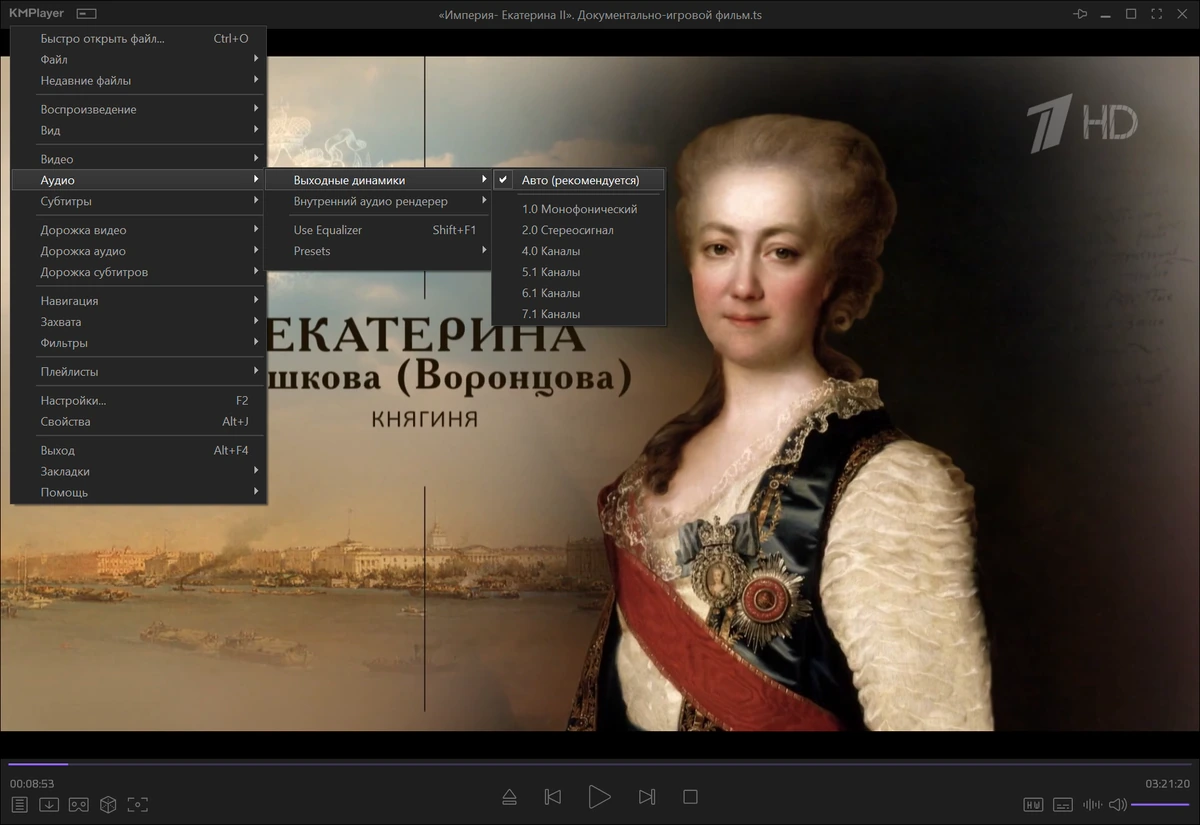Open the audio waveform equalizer icon
The width and height of the screenshot is (1200, 825).
[x=1092, y=804]
